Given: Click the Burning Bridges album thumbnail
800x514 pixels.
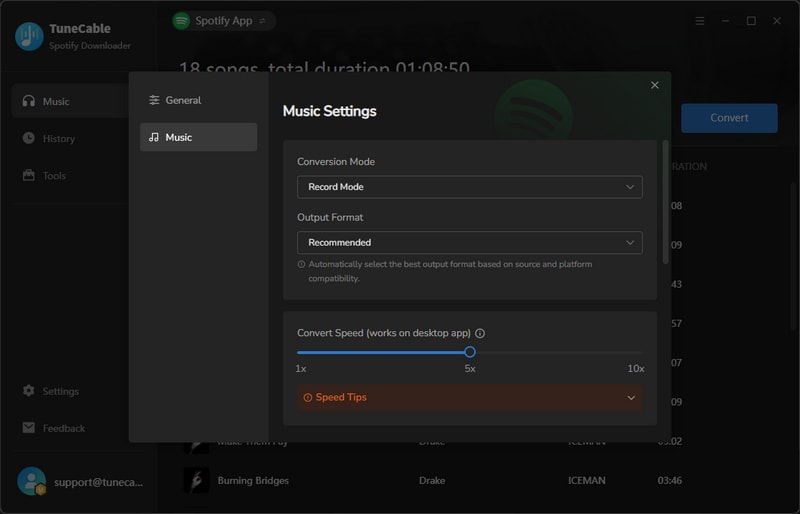Looking at the screenshot, I should pyautogui.click(x=196, y=480).
